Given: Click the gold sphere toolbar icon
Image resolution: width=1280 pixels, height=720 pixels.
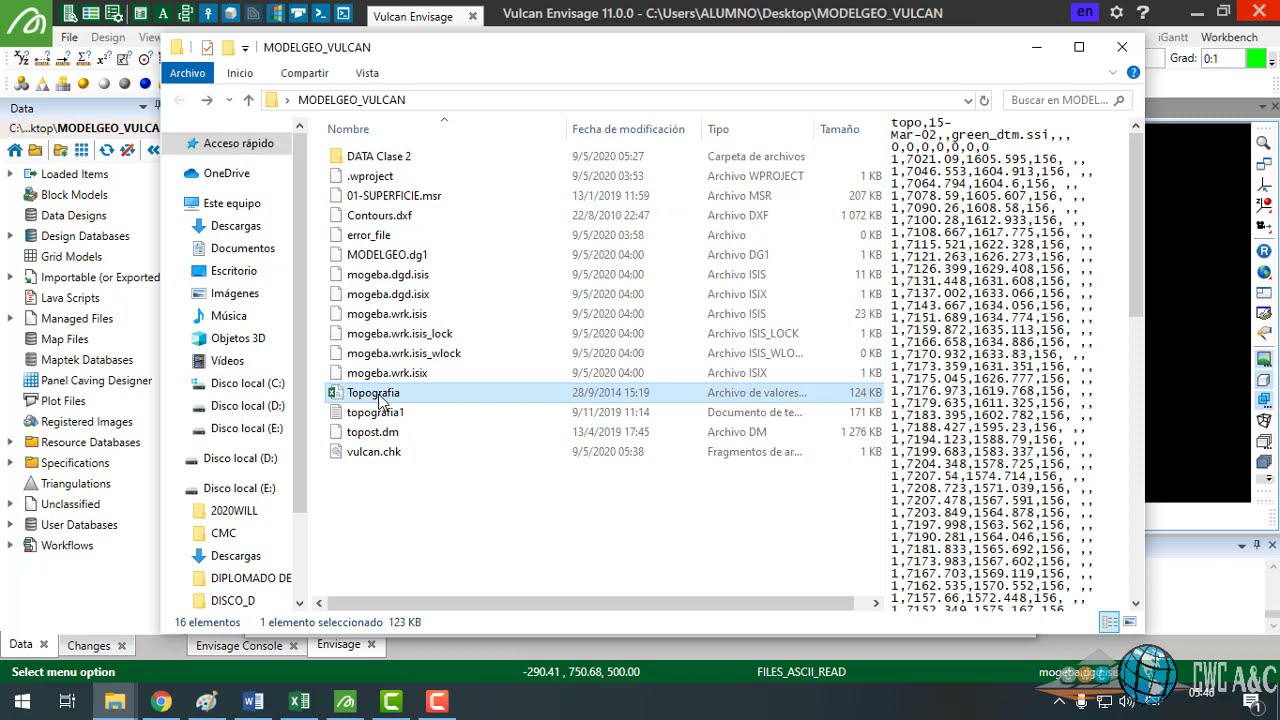Looking at the screenshot, I should [84, 84].
